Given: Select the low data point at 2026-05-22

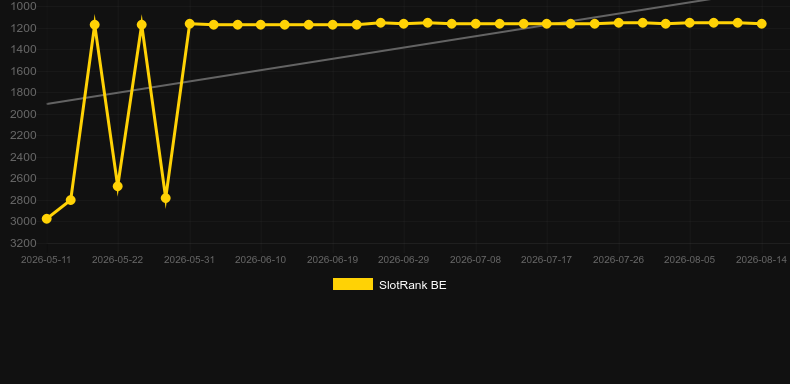Looking at the screenshot, I should tap(117, 186).
